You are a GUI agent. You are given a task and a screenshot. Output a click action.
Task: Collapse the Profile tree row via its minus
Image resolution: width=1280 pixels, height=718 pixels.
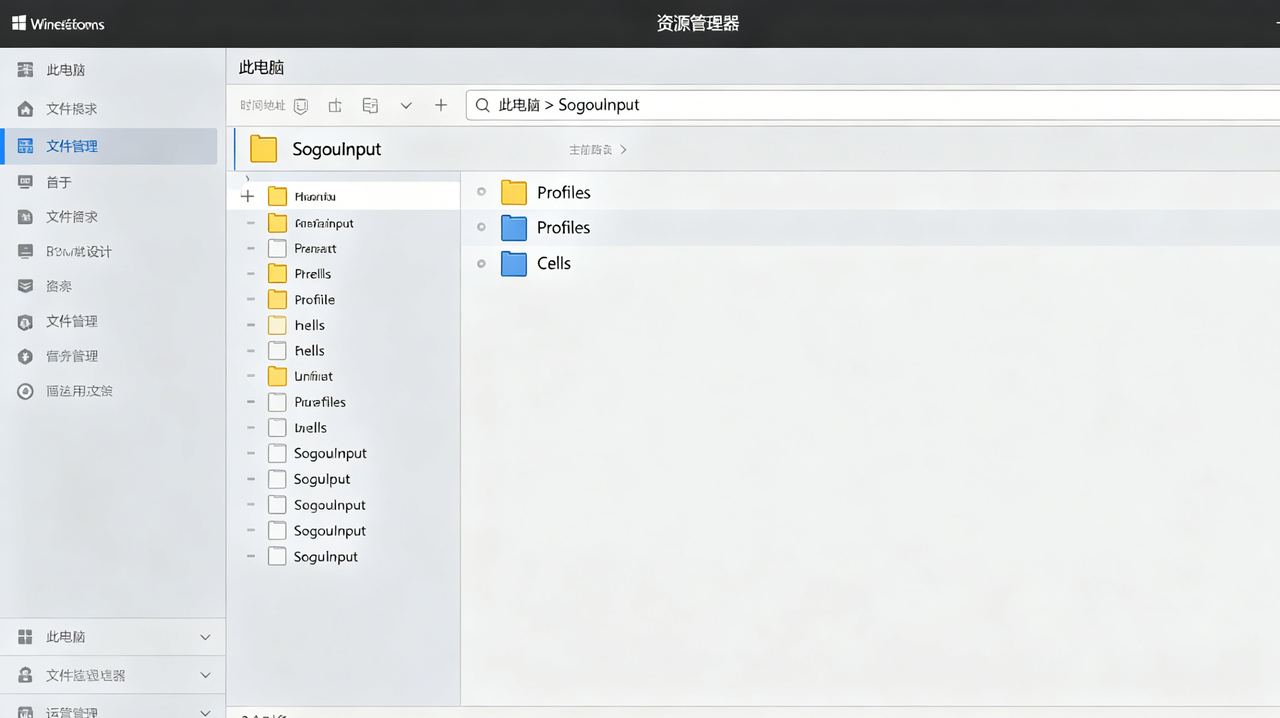[x=250, y=299]
